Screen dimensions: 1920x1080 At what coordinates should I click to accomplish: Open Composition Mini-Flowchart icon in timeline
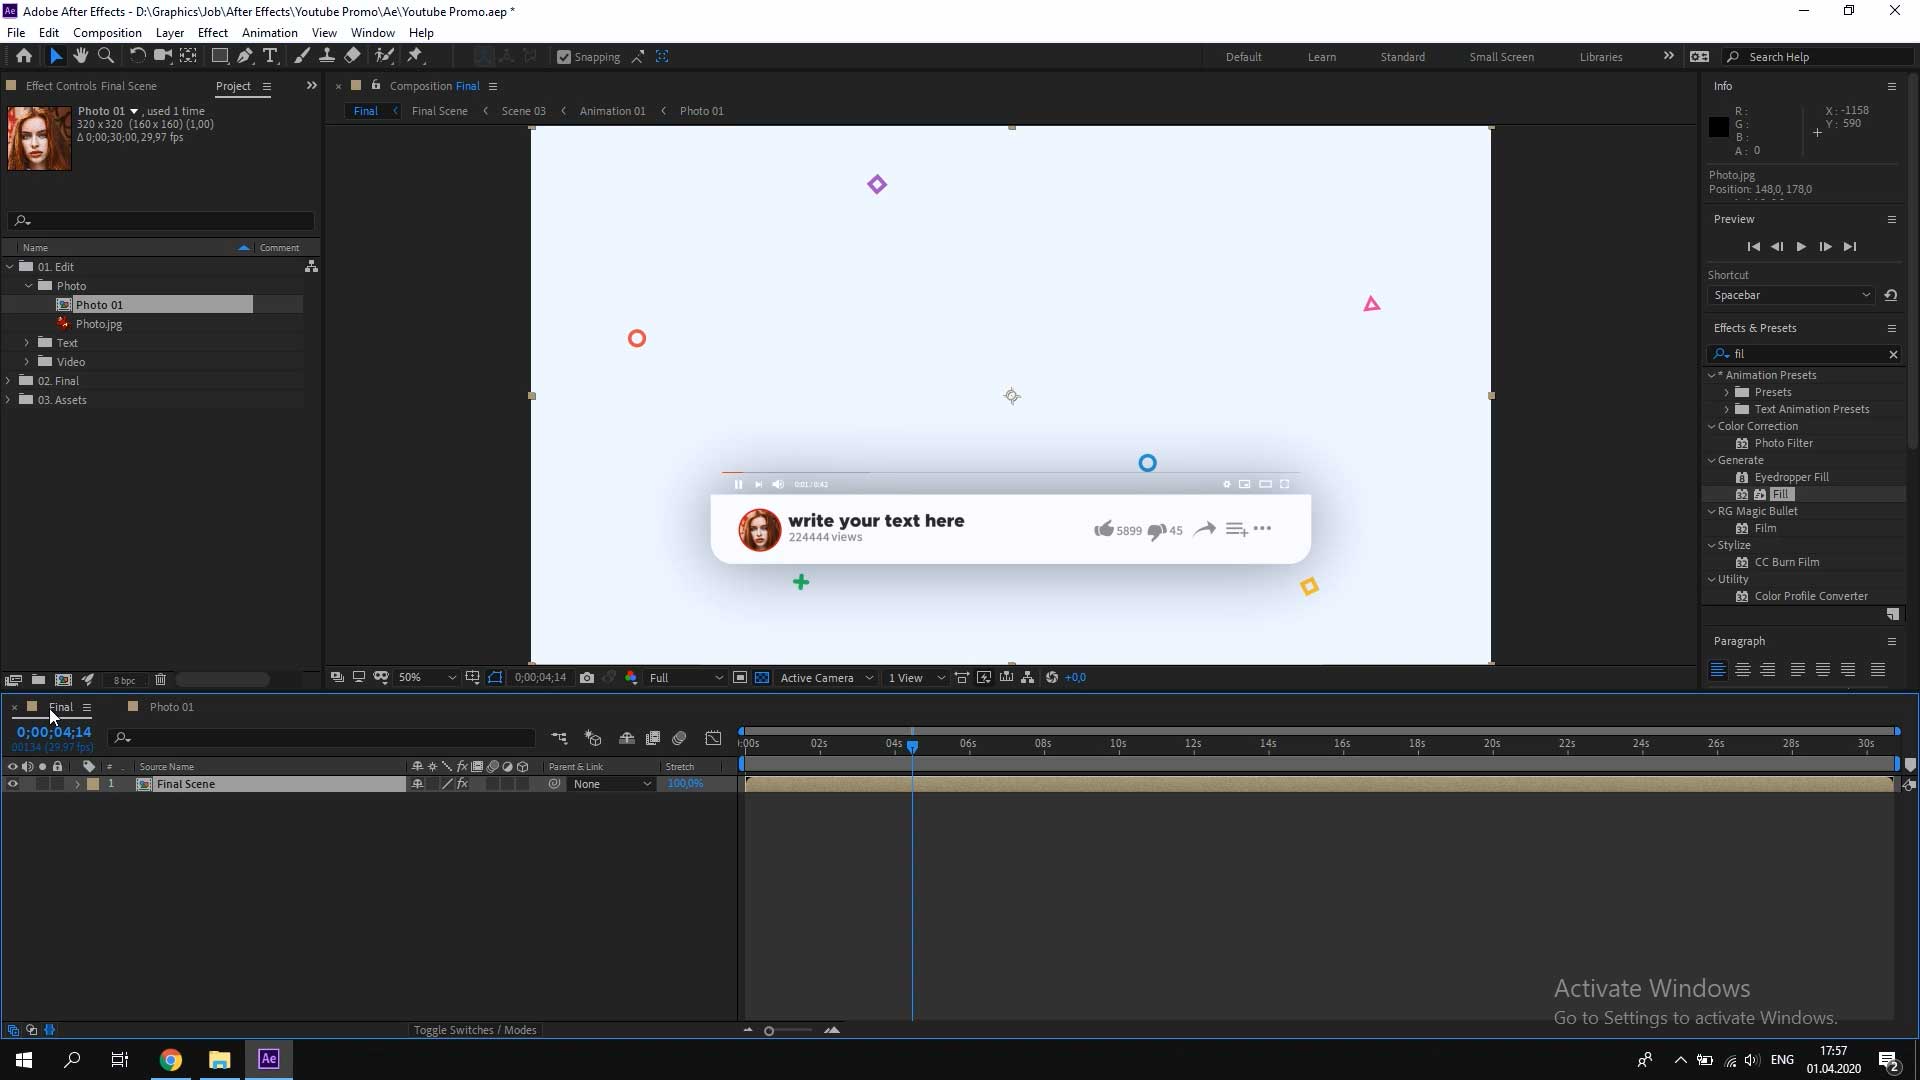(559, 738)
